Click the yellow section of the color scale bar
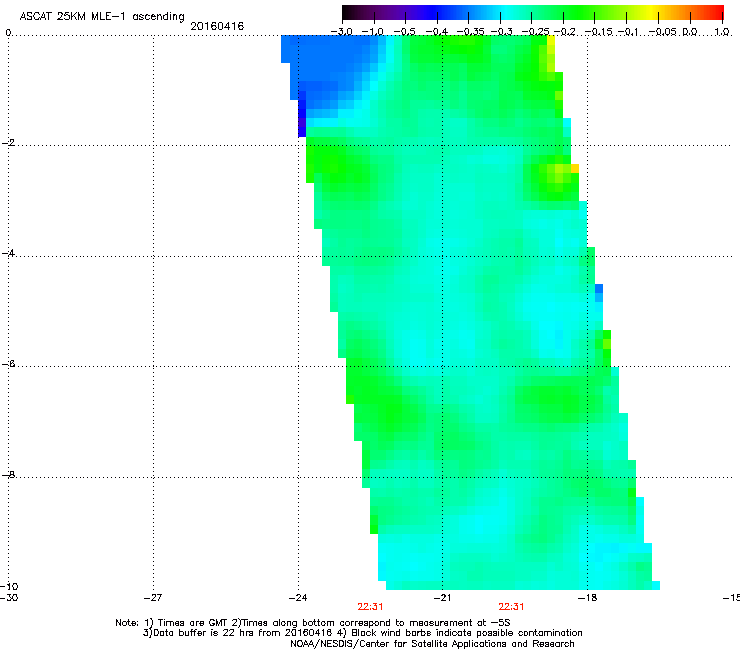This screenshot has width=740, height=650. tap(651, 12)
